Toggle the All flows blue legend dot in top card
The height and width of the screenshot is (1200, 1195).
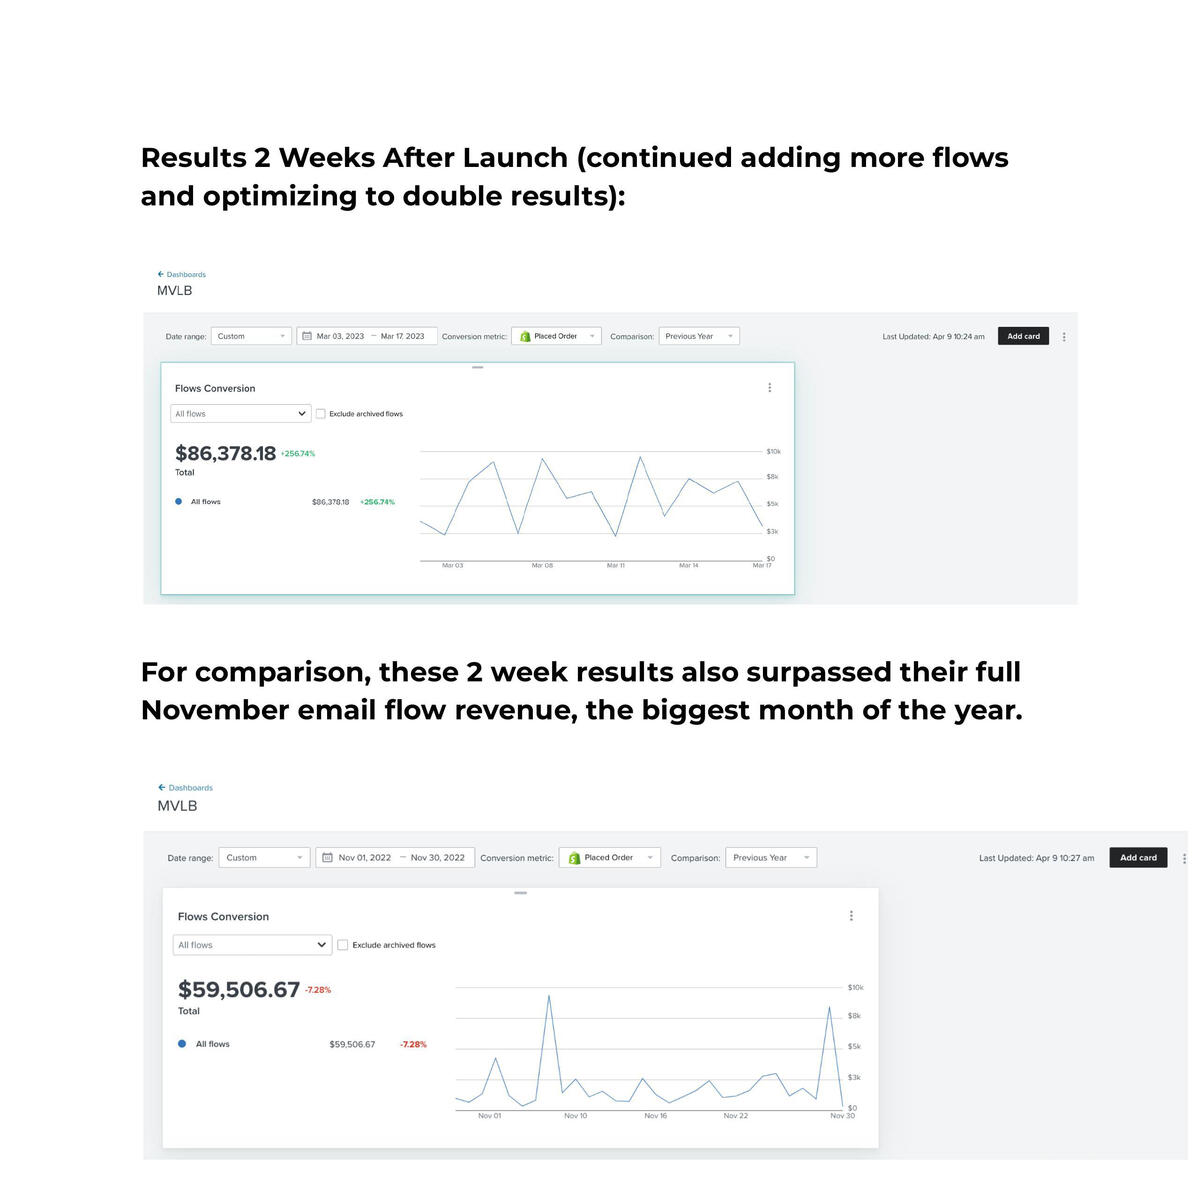[x=179, y=502]
